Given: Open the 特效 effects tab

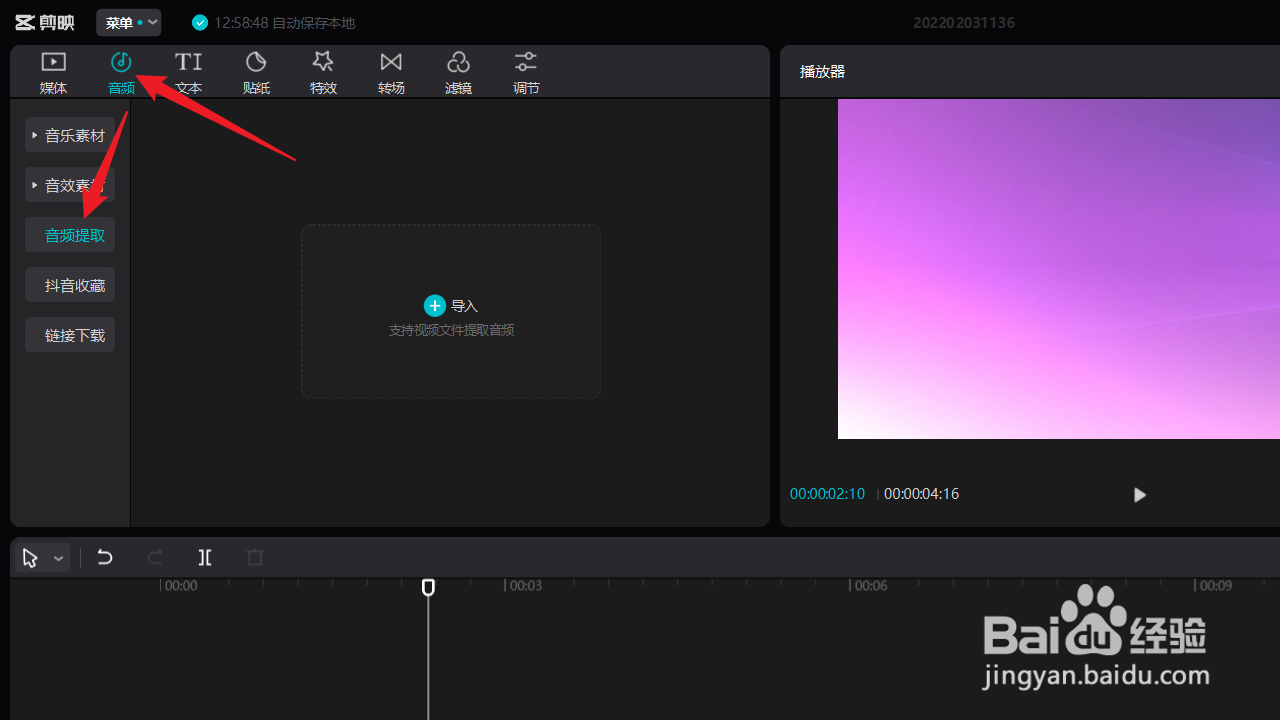Looking at the screenshot, I should (x=323, y=73).
